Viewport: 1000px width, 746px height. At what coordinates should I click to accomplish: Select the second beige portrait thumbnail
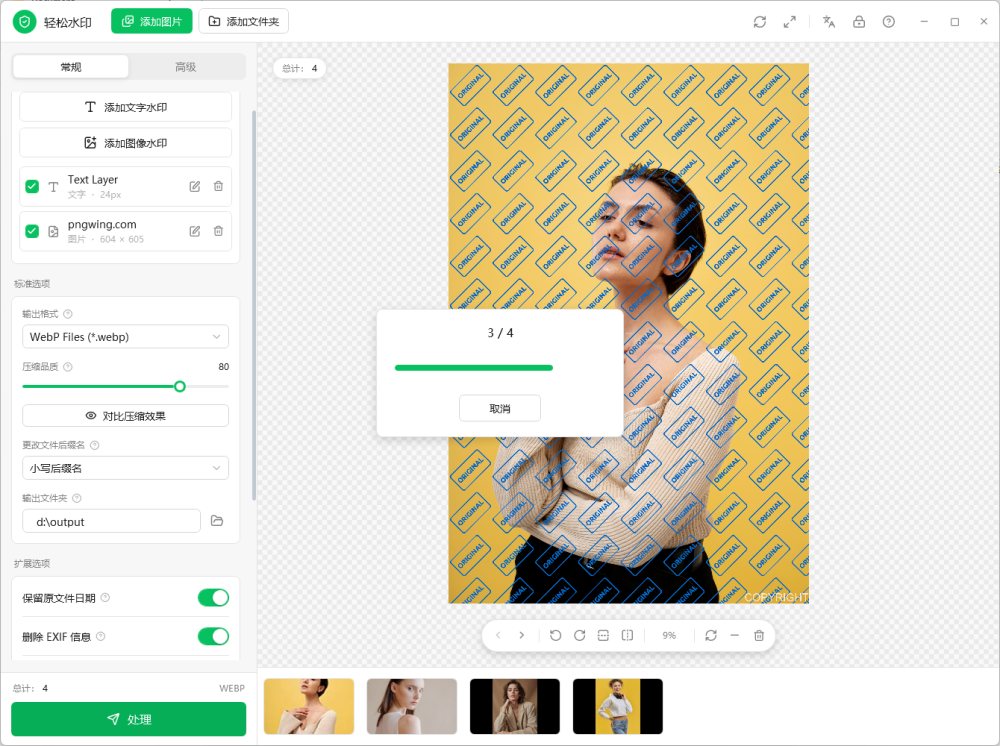(412, 706)
